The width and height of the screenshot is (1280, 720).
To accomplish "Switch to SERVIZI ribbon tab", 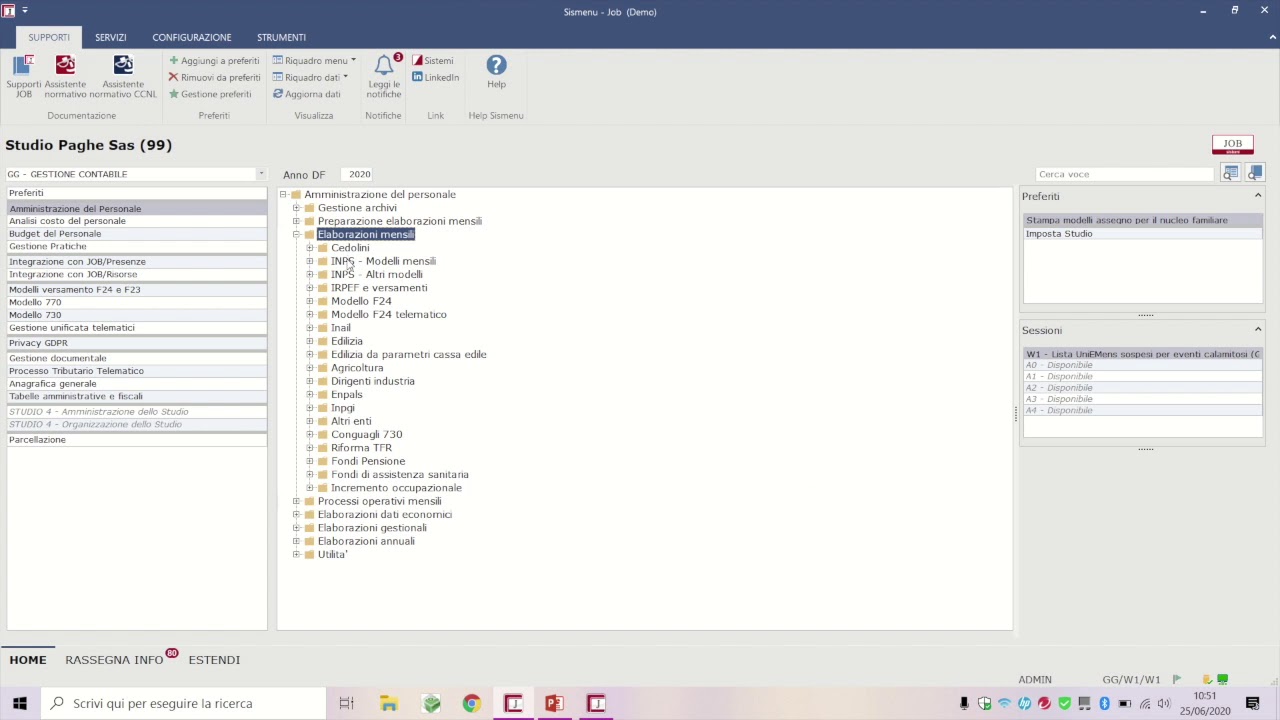I will tap(111, 37).
